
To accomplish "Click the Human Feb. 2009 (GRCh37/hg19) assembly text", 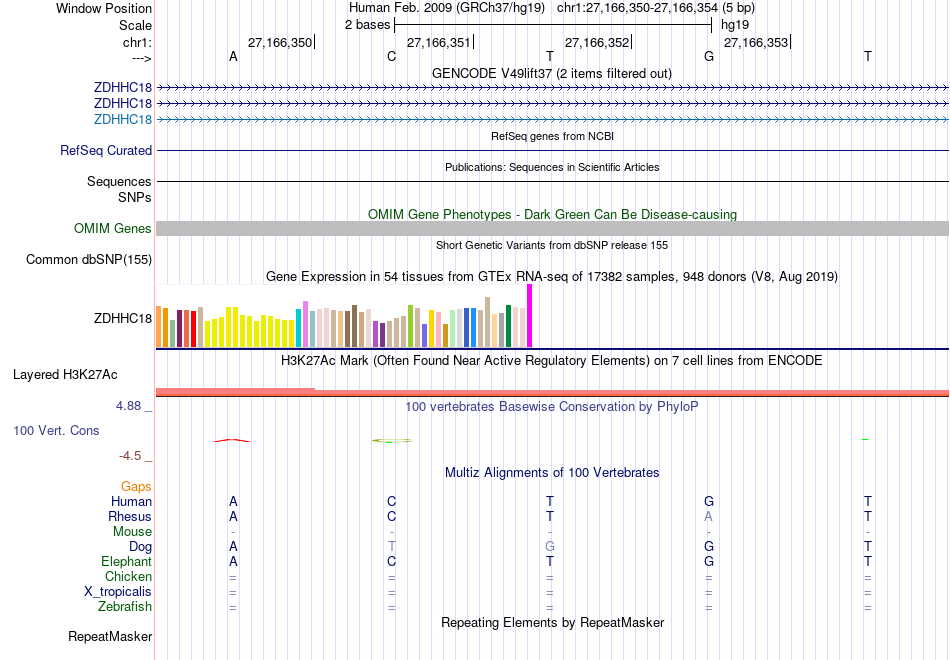I will pyautogui.click(x=447, y=8).
